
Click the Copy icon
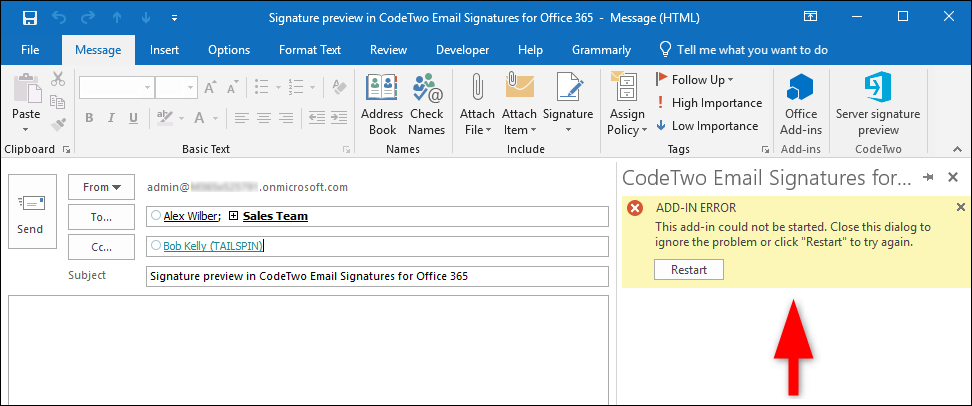coord(58,102)
